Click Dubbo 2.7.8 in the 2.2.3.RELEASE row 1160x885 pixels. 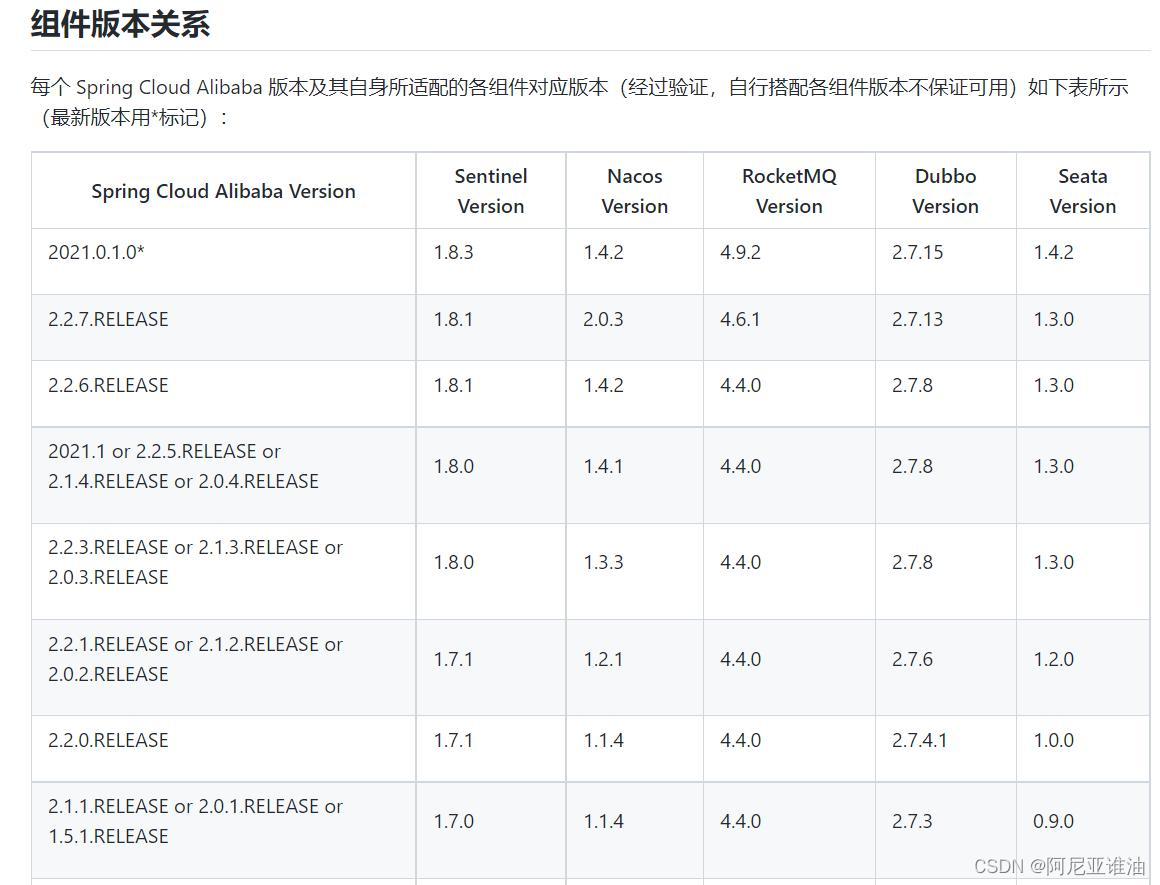click(x=912, y=562)
